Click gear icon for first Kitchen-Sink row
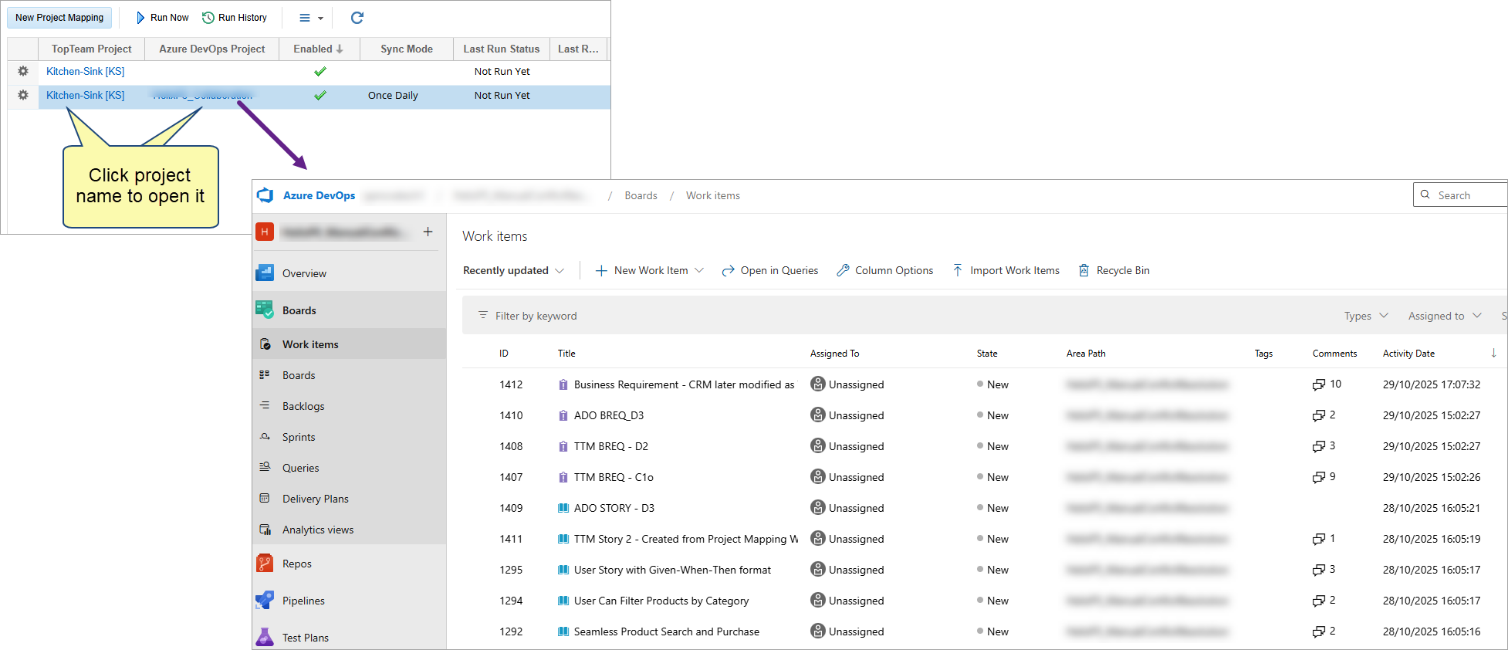The height and width of the screenshot is (650, 1508). 23,71
